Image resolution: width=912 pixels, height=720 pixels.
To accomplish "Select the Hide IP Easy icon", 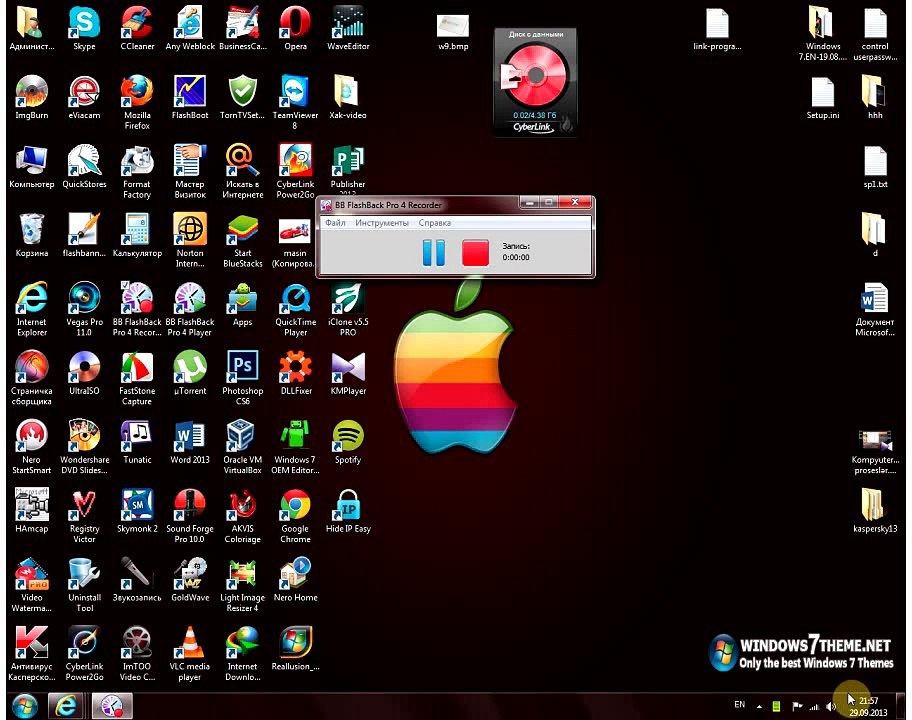I will click(348, 511).
